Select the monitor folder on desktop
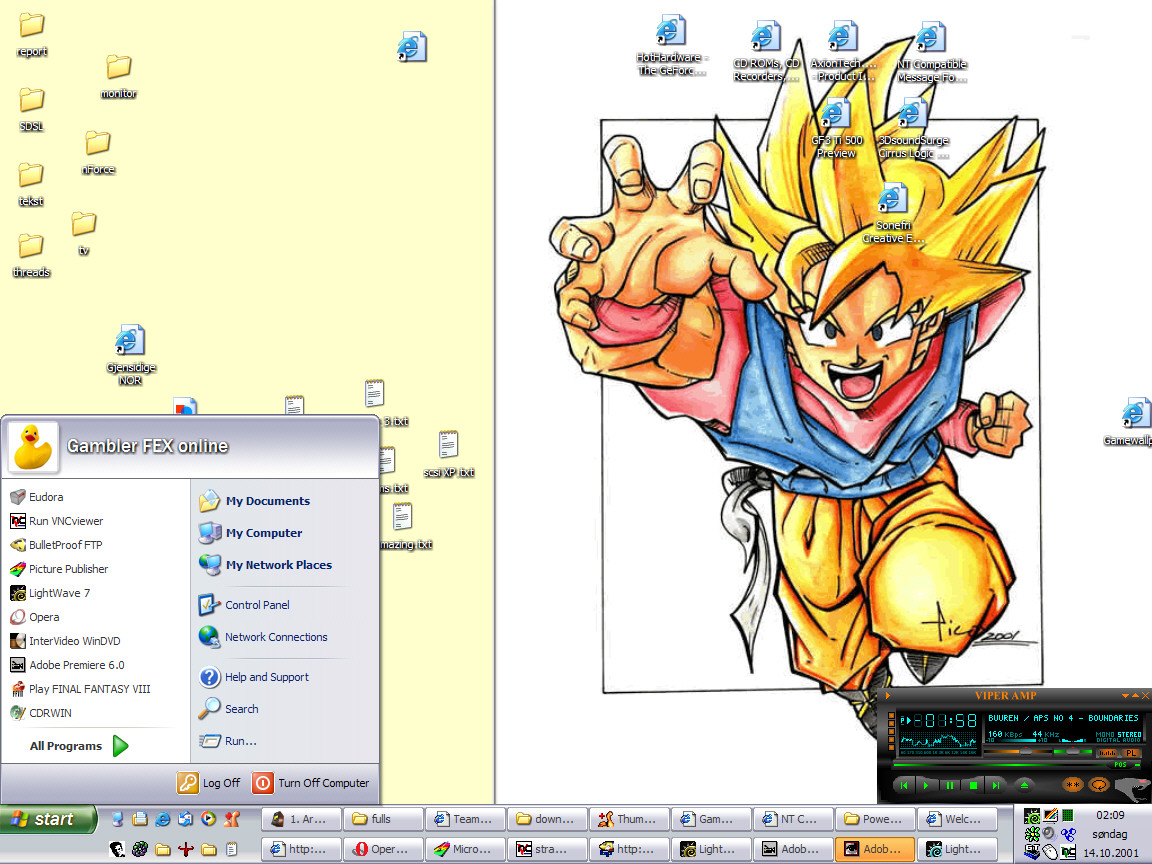Viewport: 1152px width, 864px height. click(x=118, y=77)
